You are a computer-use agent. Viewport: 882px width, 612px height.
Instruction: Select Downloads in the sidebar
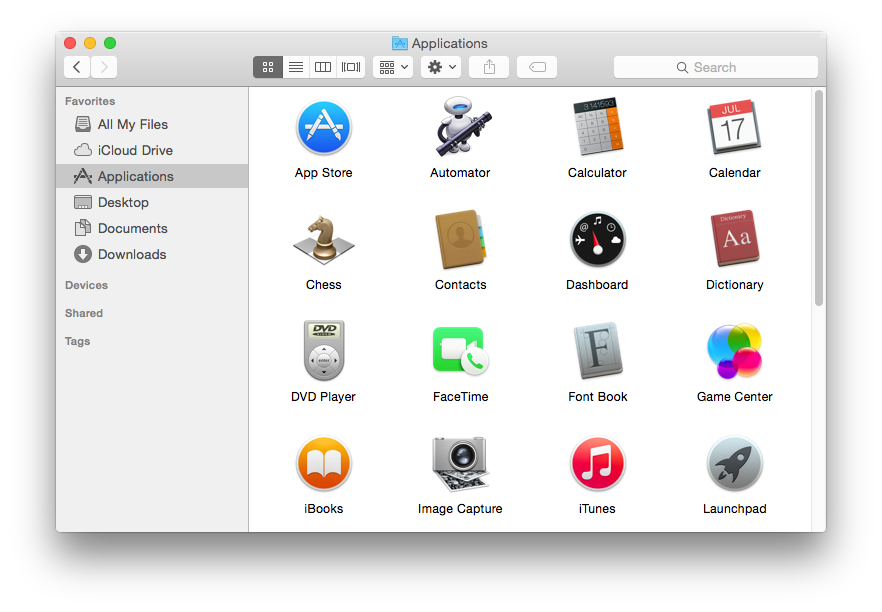130,254
